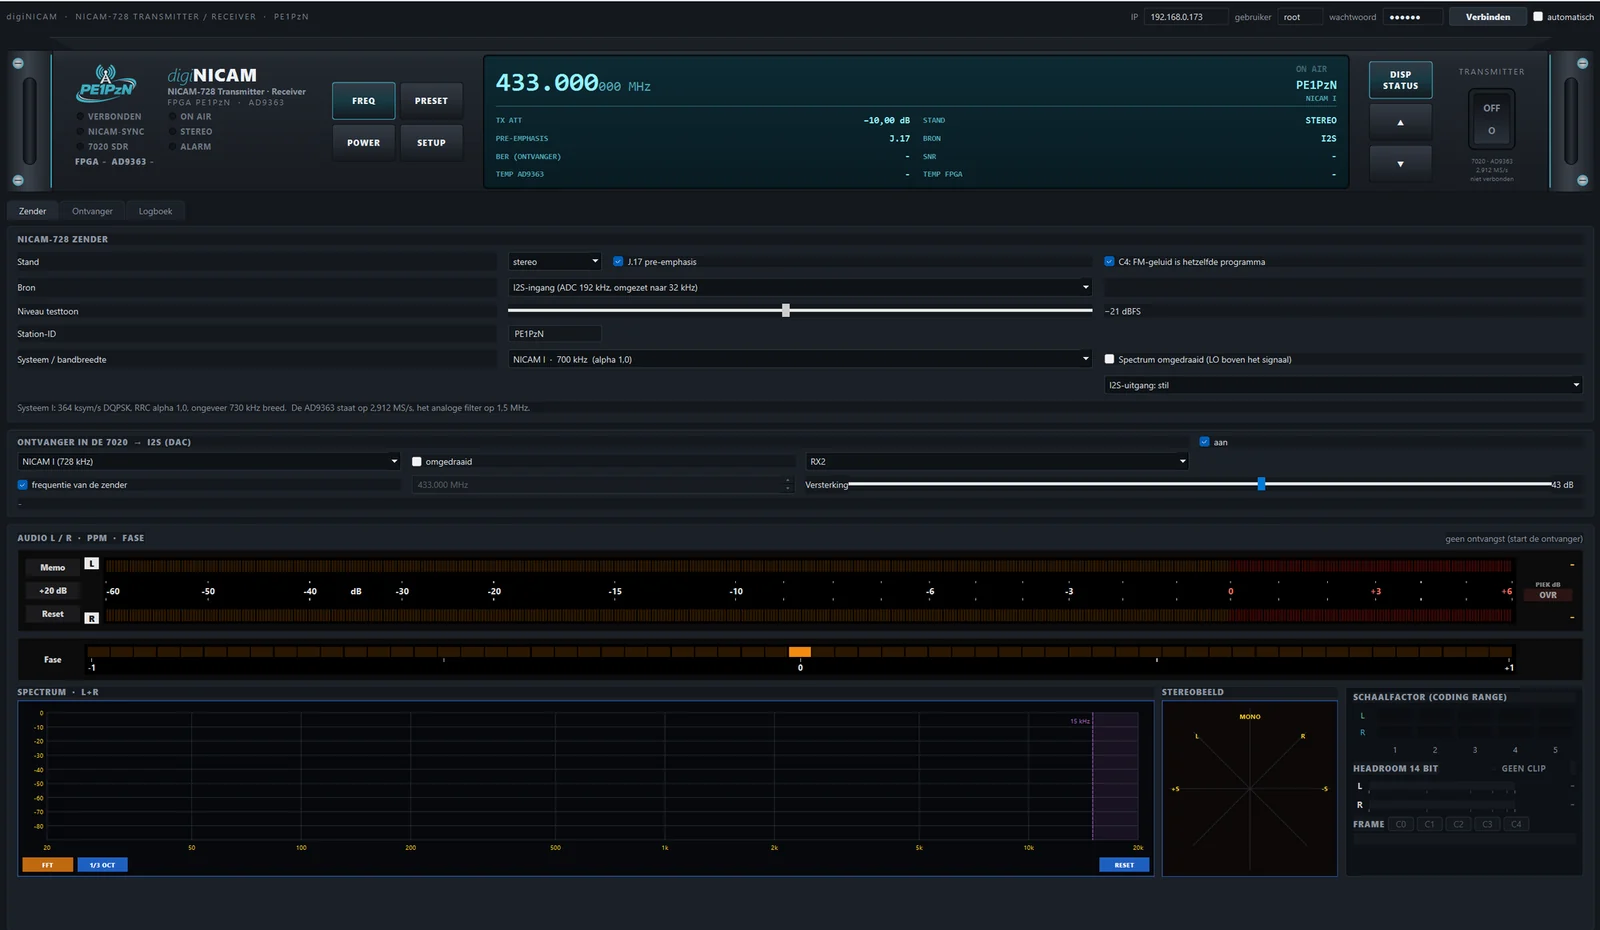Open the Bron I2S-ingang dropdown
This screenshot has height=930, width=1600.
click(x=800, y=287)
